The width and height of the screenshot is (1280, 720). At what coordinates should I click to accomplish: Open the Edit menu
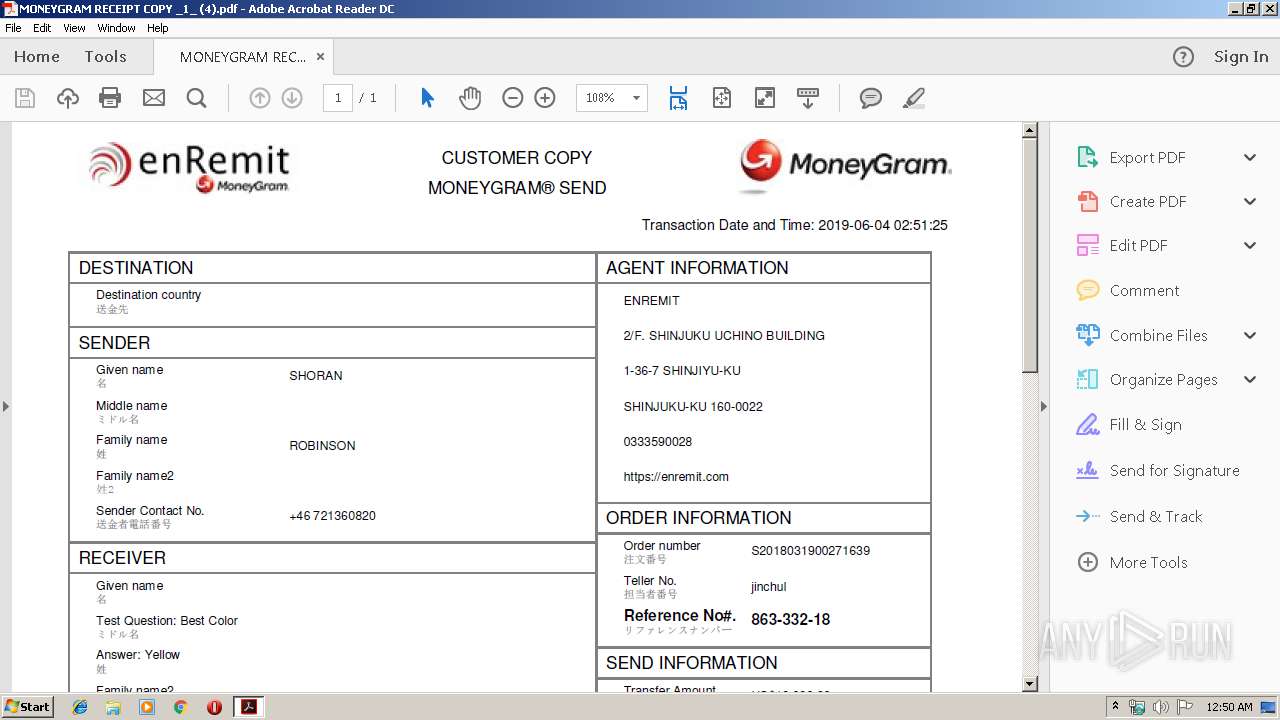[42, 28]
